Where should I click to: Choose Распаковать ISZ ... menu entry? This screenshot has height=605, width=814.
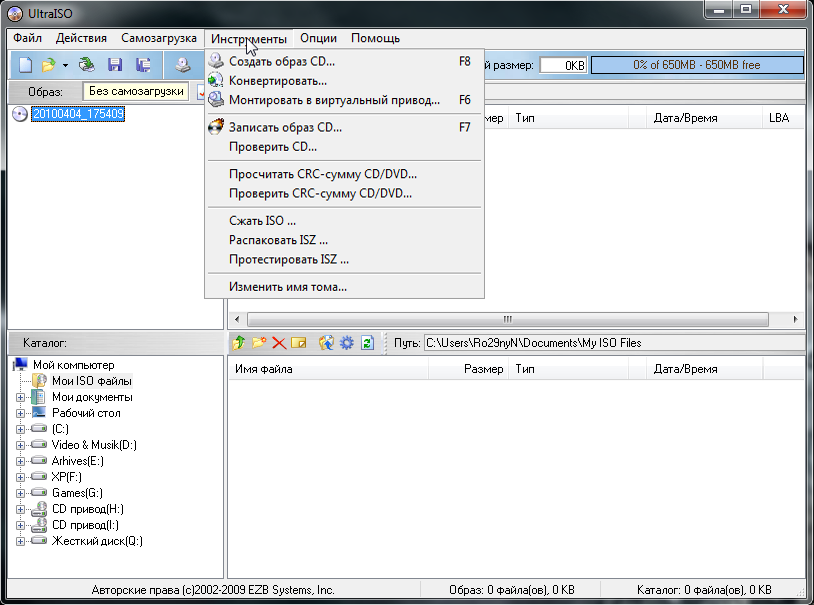pyautogui.click(x=344, y=240)
